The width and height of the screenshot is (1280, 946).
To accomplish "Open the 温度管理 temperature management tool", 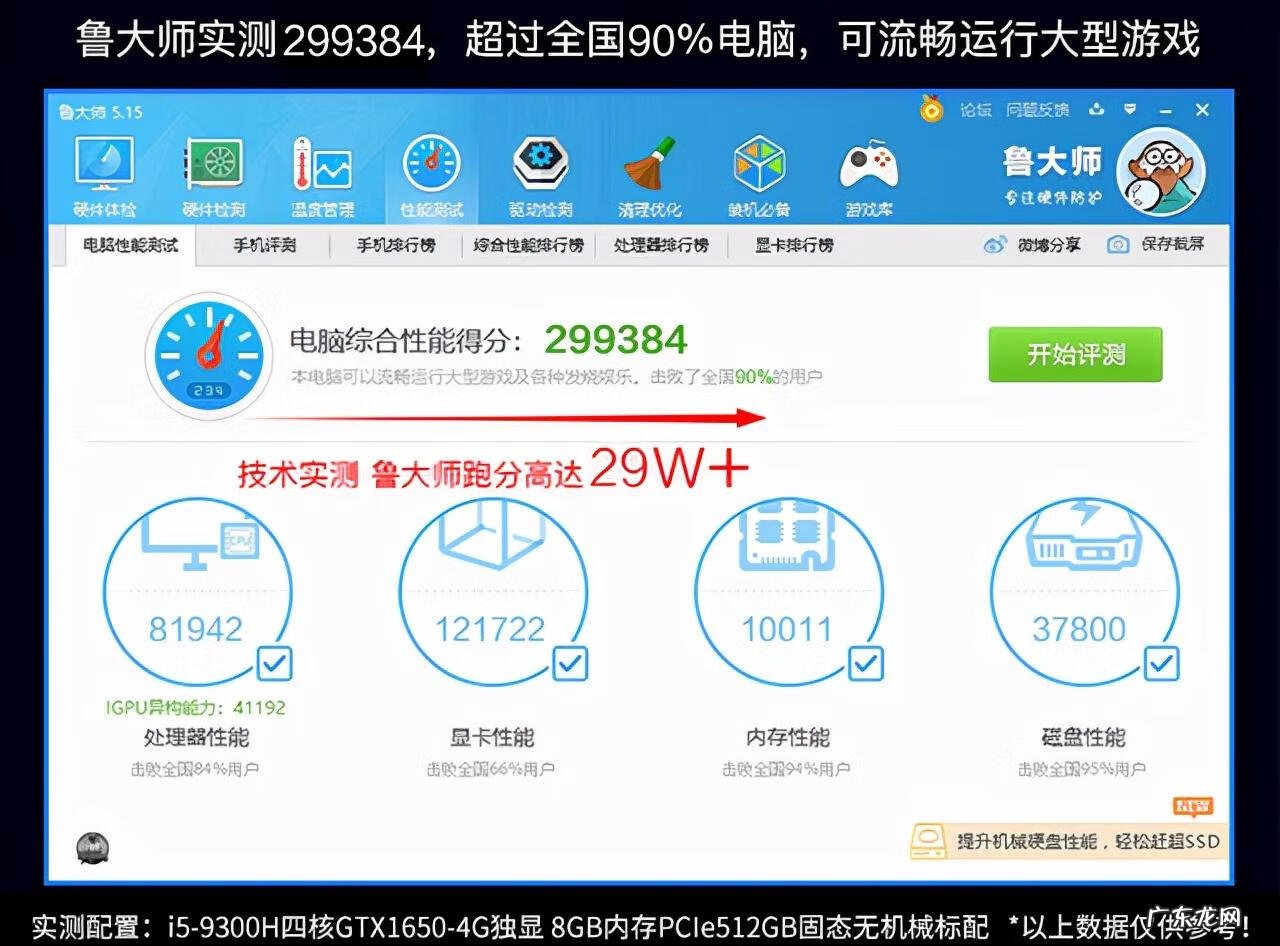I will point(322,176).
